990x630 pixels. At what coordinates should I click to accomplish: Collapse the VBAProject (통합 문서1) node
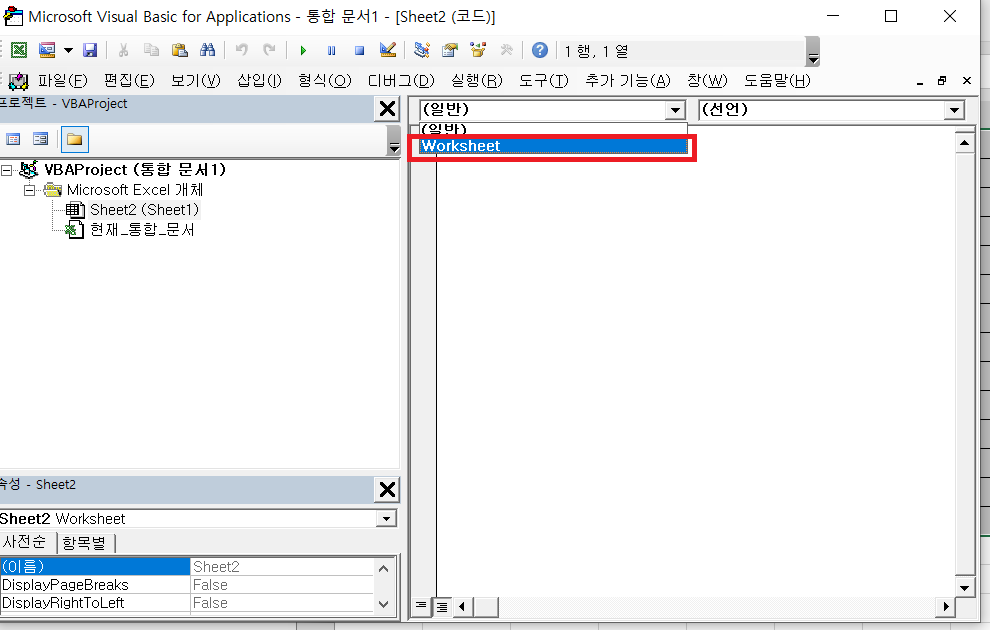6,170
